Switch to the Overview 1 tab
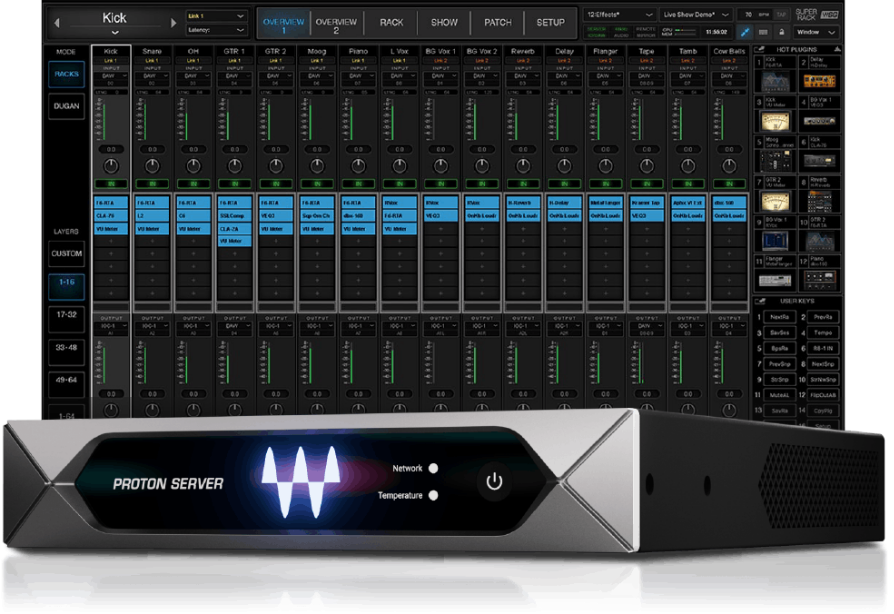The width and height of the screenshot is (894, 614). (x=283, y=23)
